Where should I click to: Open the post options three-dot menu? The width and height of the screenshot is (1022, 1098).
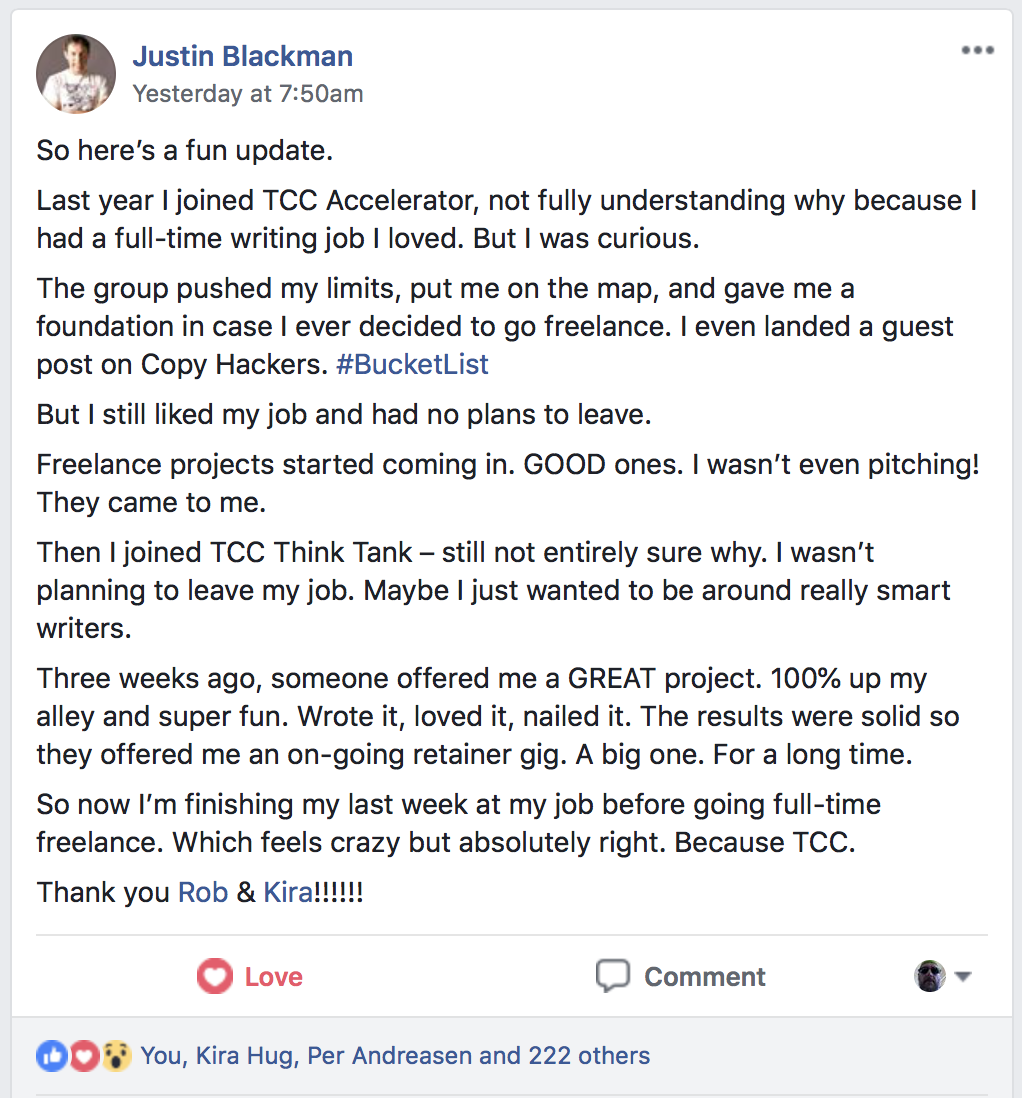point(976,51)
